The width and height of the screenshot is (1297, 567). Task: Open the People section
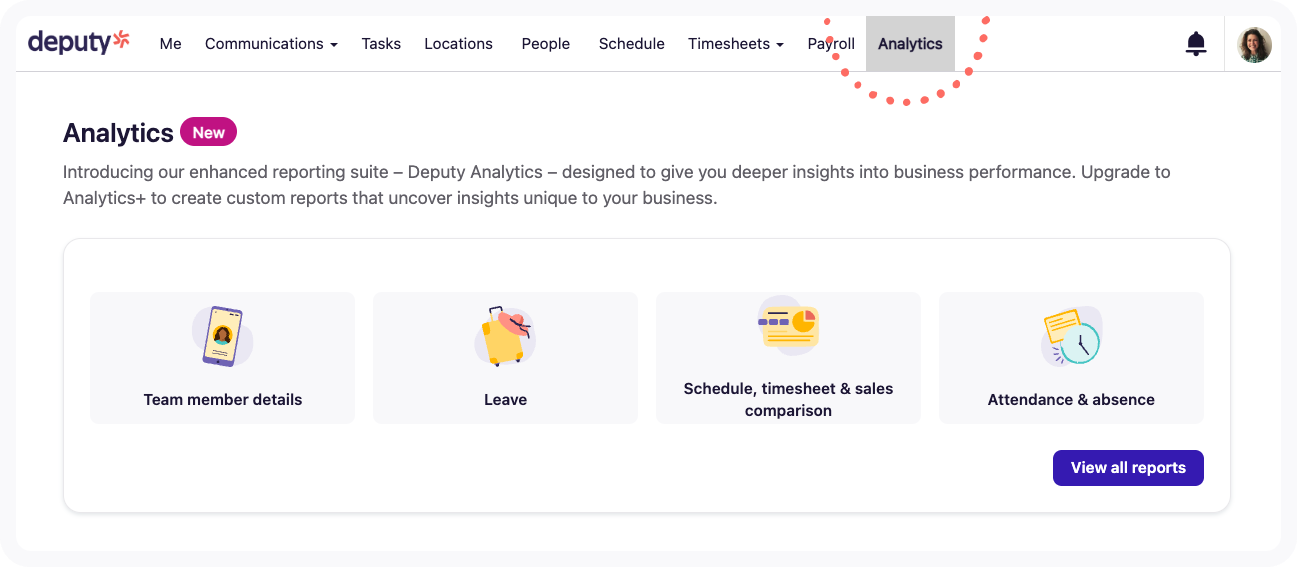546,44
